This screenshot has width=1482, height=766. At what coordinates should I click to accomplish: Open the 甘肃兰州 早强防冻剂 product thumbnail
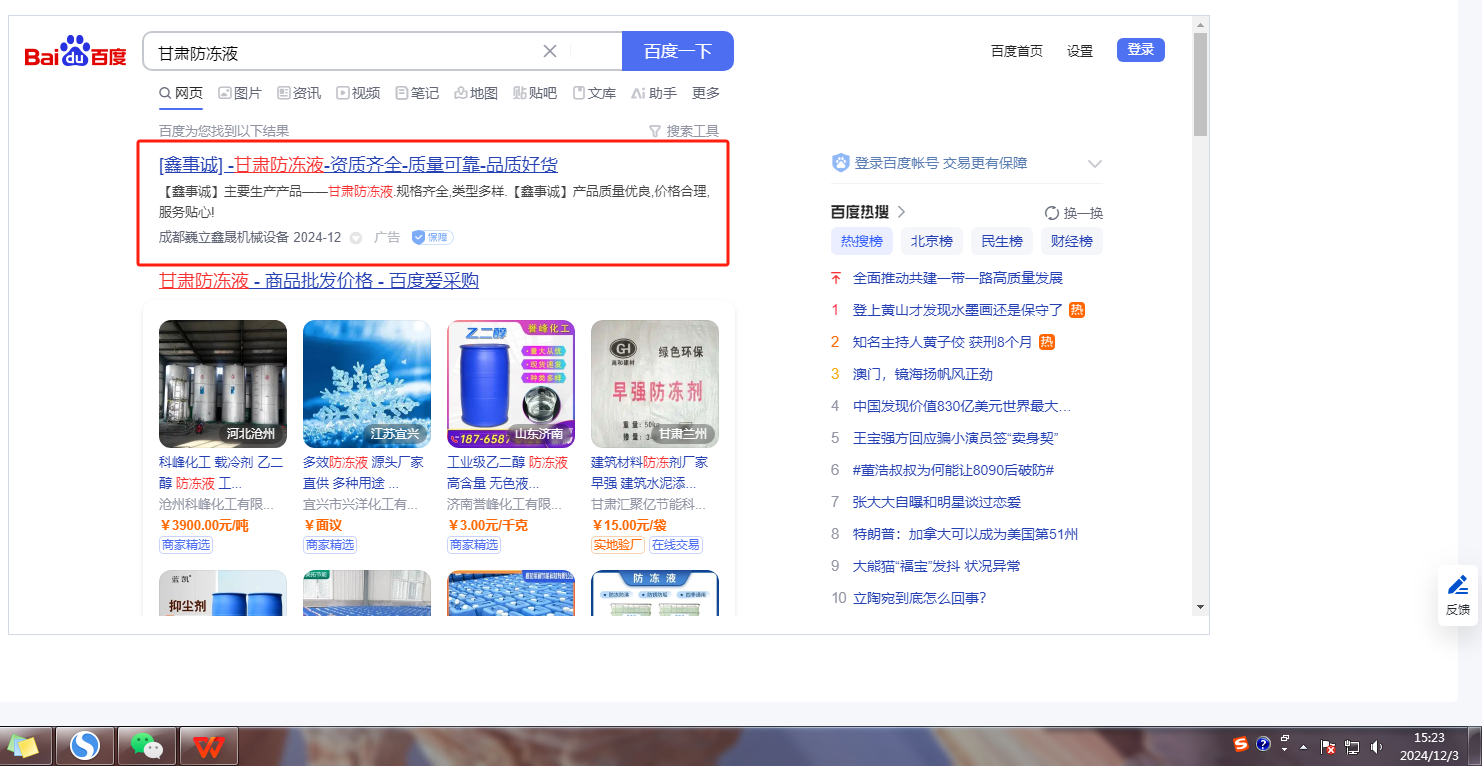tap(655, 384)
